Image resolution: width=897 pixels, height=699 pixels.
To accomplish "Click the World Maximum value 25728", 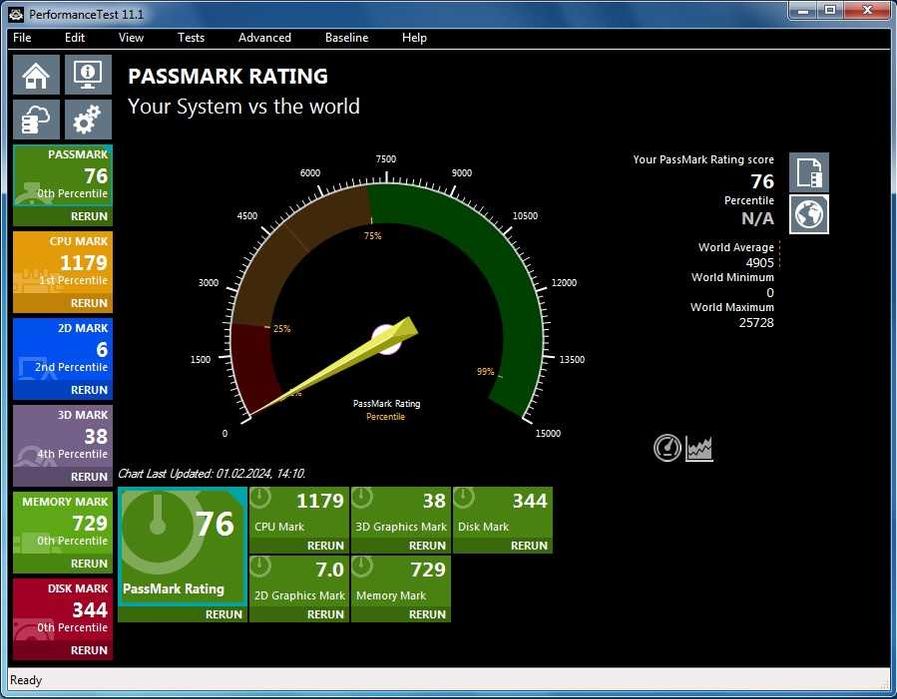I will 756,323.
